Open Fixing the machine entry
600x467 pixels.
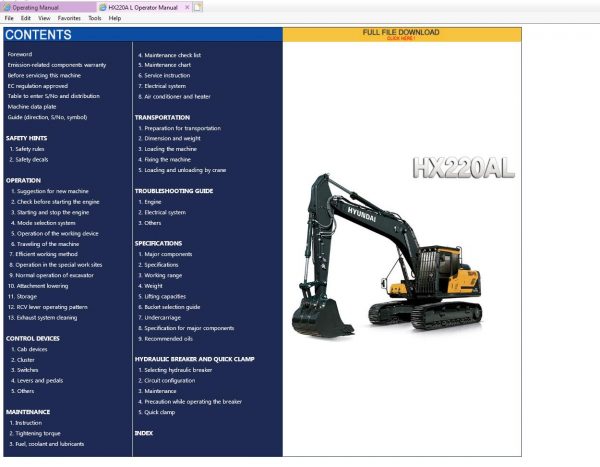pyautogui.click(x=165, y=160)
